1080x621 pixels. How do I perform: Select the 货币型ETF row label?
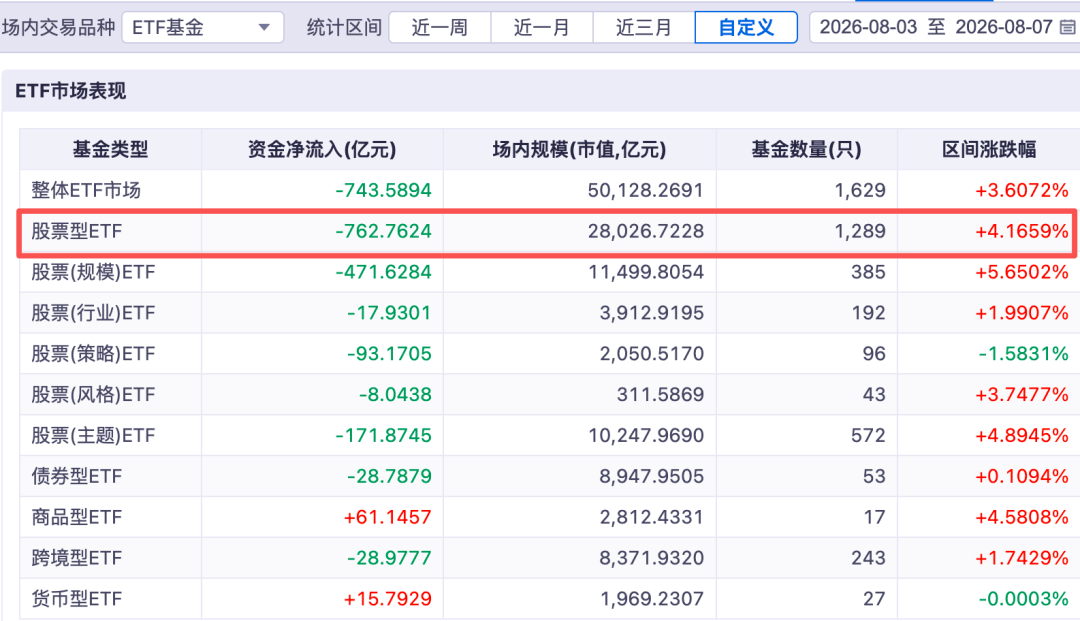pyautogui.click(x=76, y=599)
